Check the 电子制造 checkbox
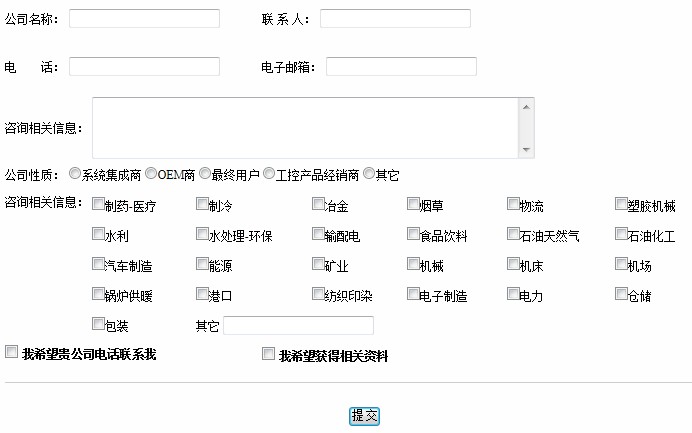The height and width of the screenshot is (433, 692). (413, 295)
